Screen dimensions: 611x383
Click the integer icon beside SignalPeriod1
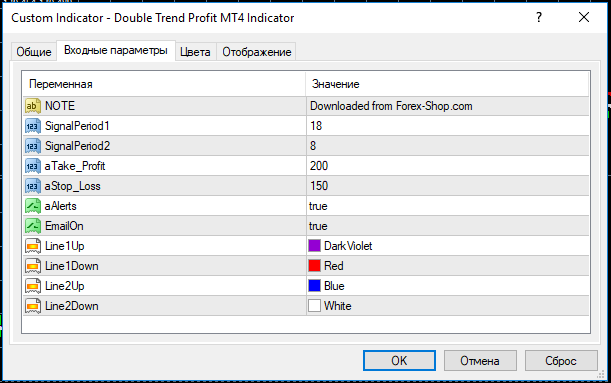[33, 126]
